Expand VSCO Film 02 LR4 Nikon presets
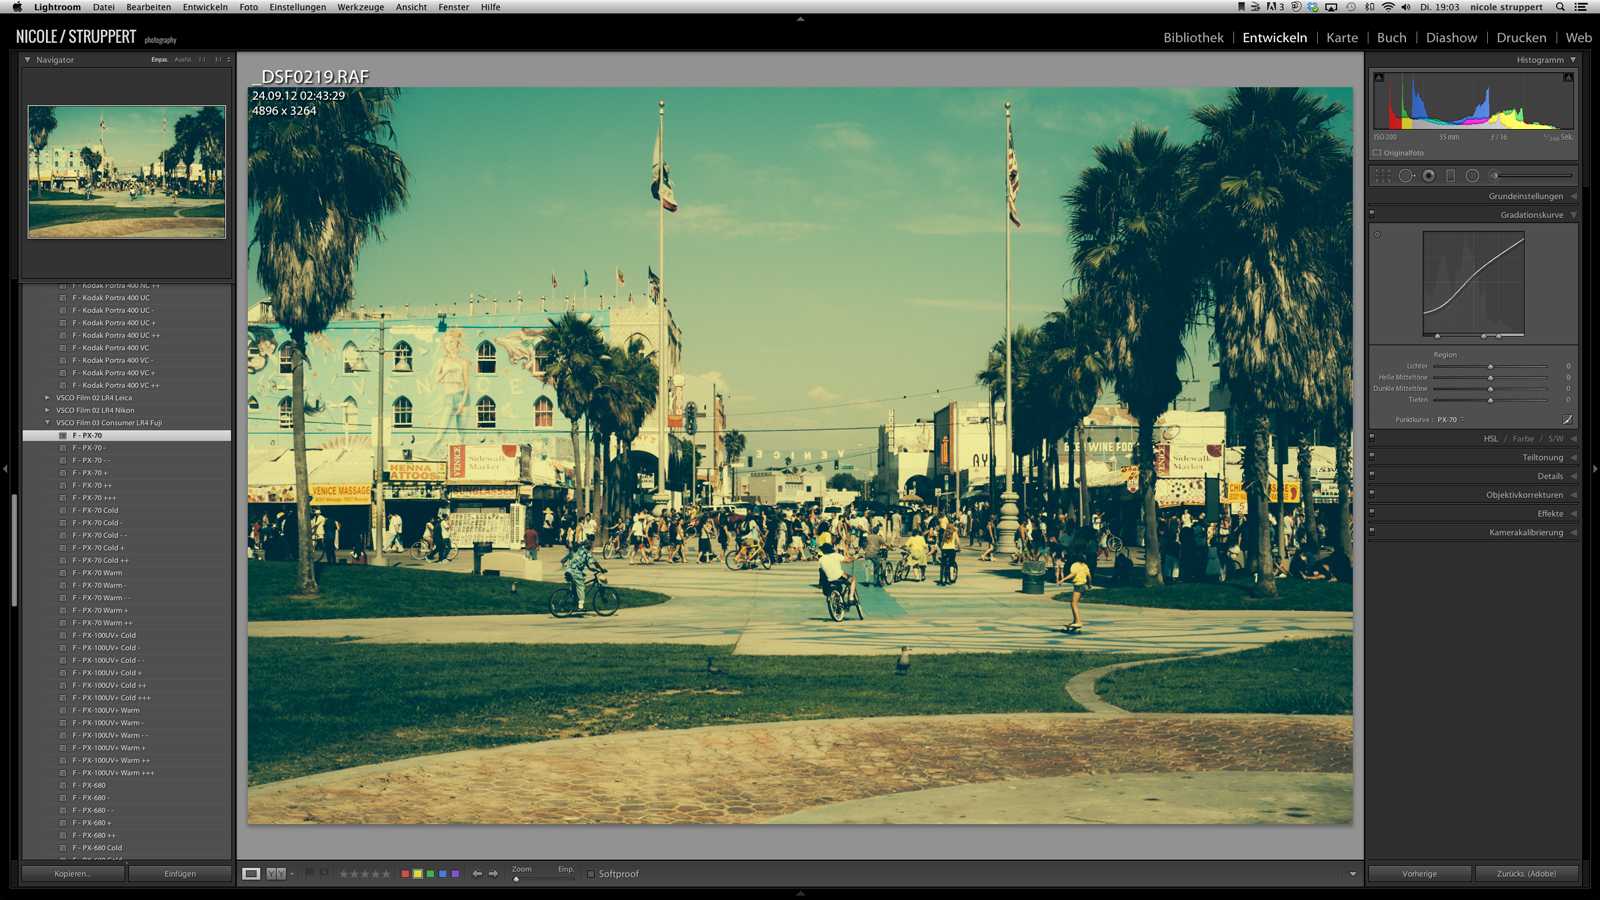 [x=47, y=410]
